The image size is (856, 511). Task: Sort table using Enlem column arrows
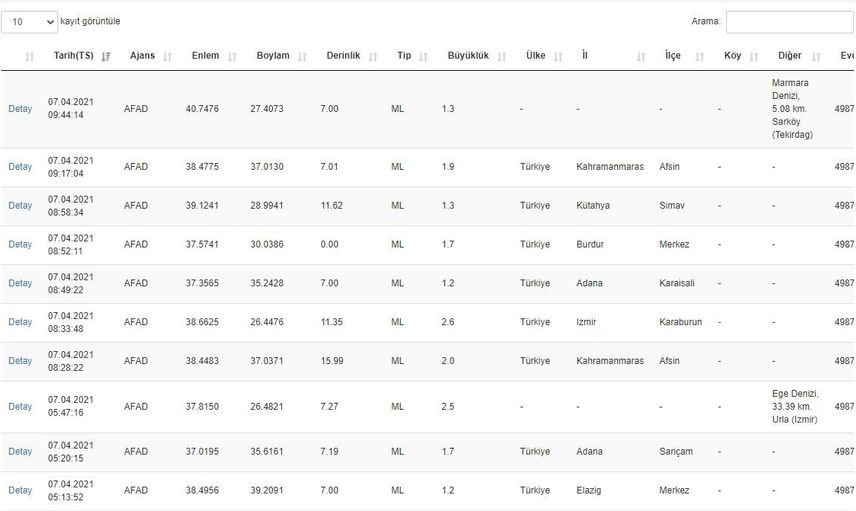coord(232,56)
